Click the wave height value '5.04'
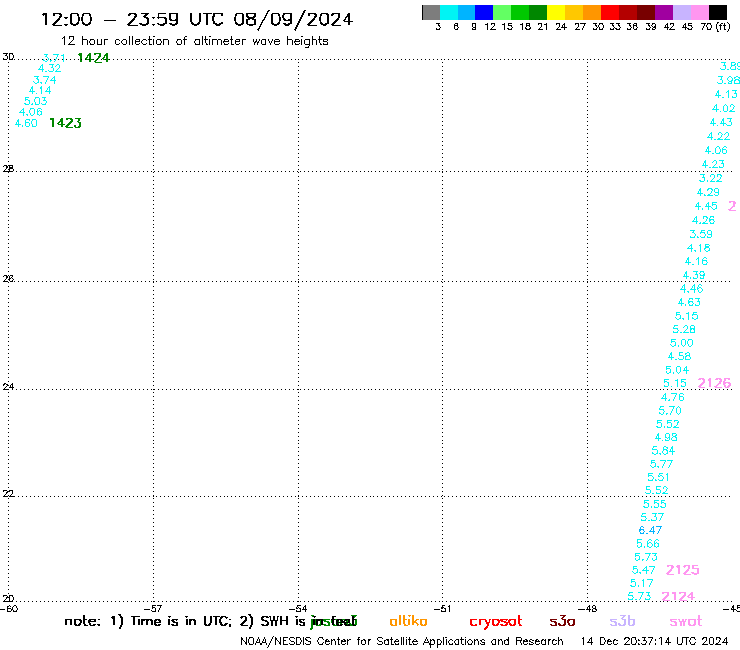Screen dimensions: 740x650 [x=677, y=370]
